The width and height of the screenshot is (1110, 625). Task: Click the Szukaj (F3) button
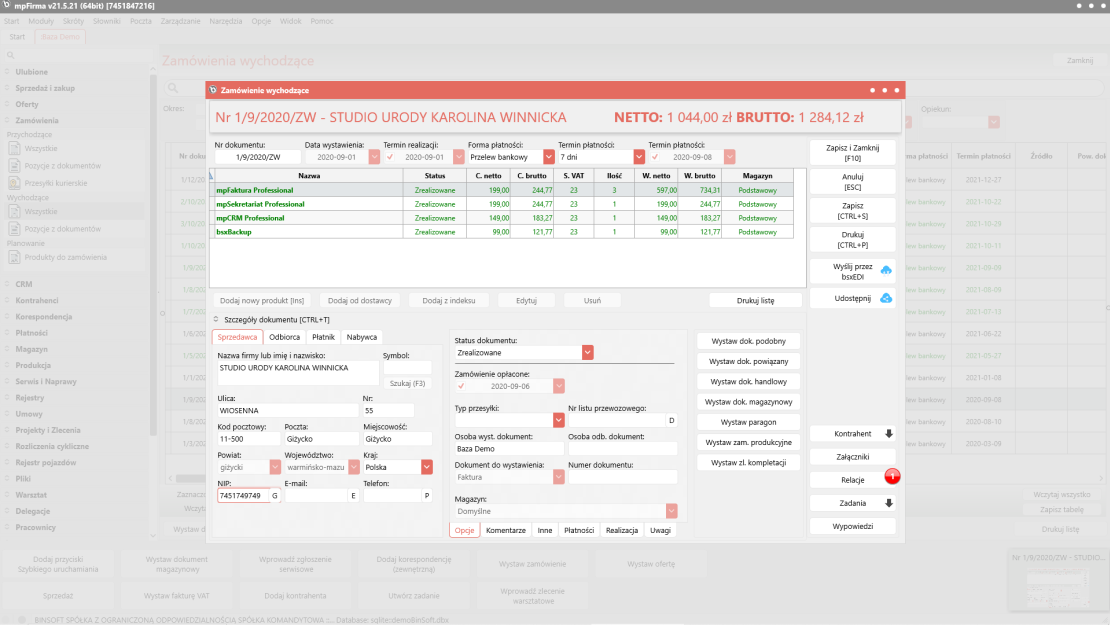click(407, 384)
